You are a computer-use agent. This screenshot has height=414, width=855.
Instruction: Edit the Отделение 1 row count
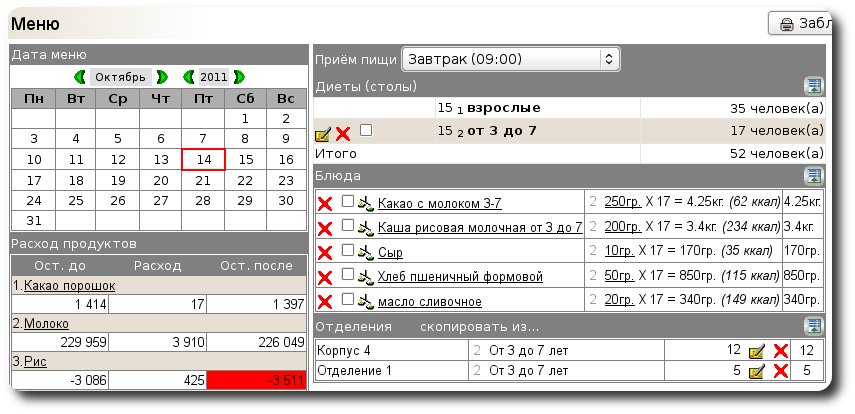[757, 372]
